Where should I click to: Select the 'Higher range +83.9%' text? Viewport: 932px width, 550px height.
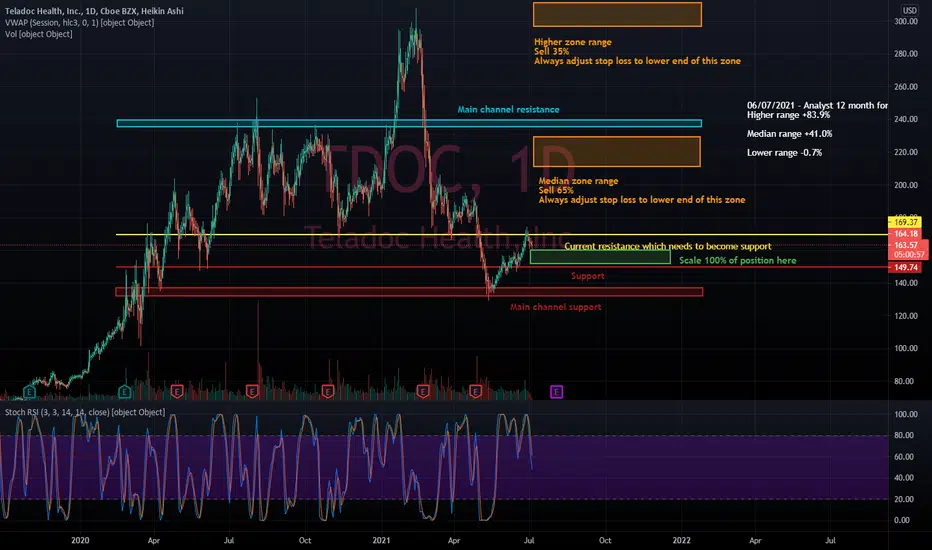pos(788,115)
